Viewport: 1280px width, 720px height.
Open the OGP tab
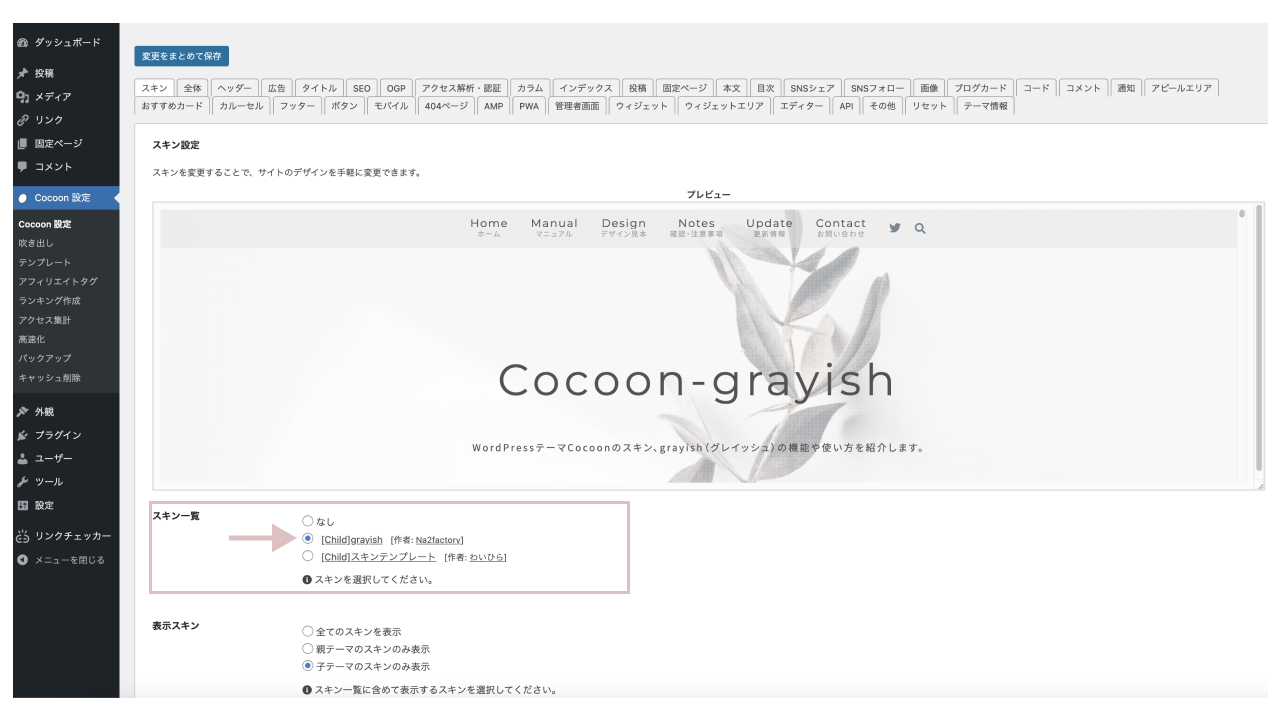396,88
